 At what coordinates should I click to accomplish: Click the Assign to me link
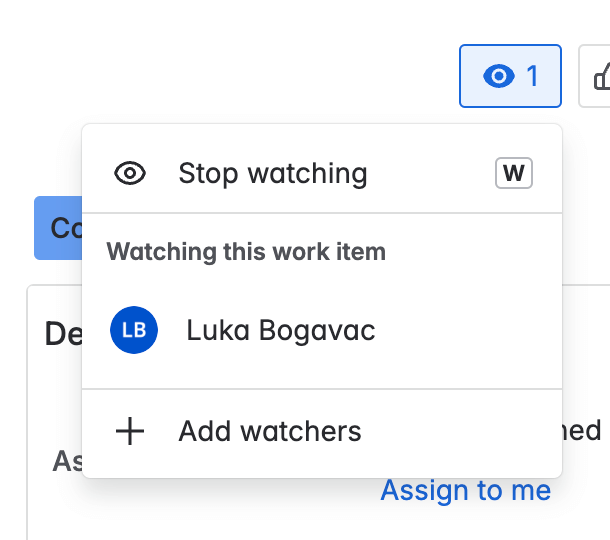click(x=465, y=491)
